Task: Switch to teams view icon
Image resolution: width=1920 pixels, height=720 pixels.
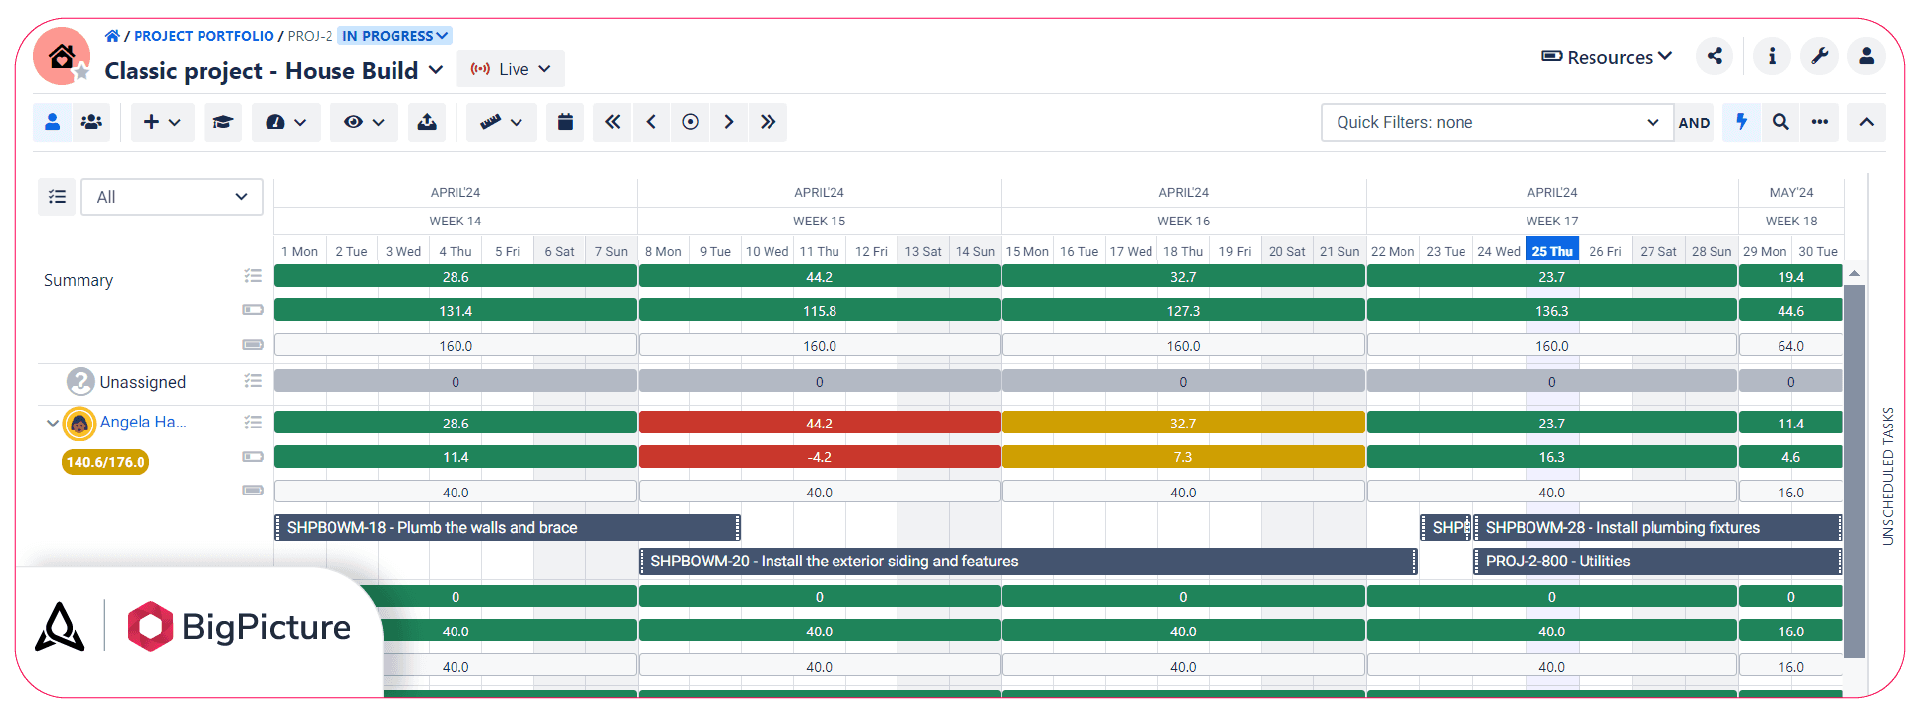Action: [91, 122]
